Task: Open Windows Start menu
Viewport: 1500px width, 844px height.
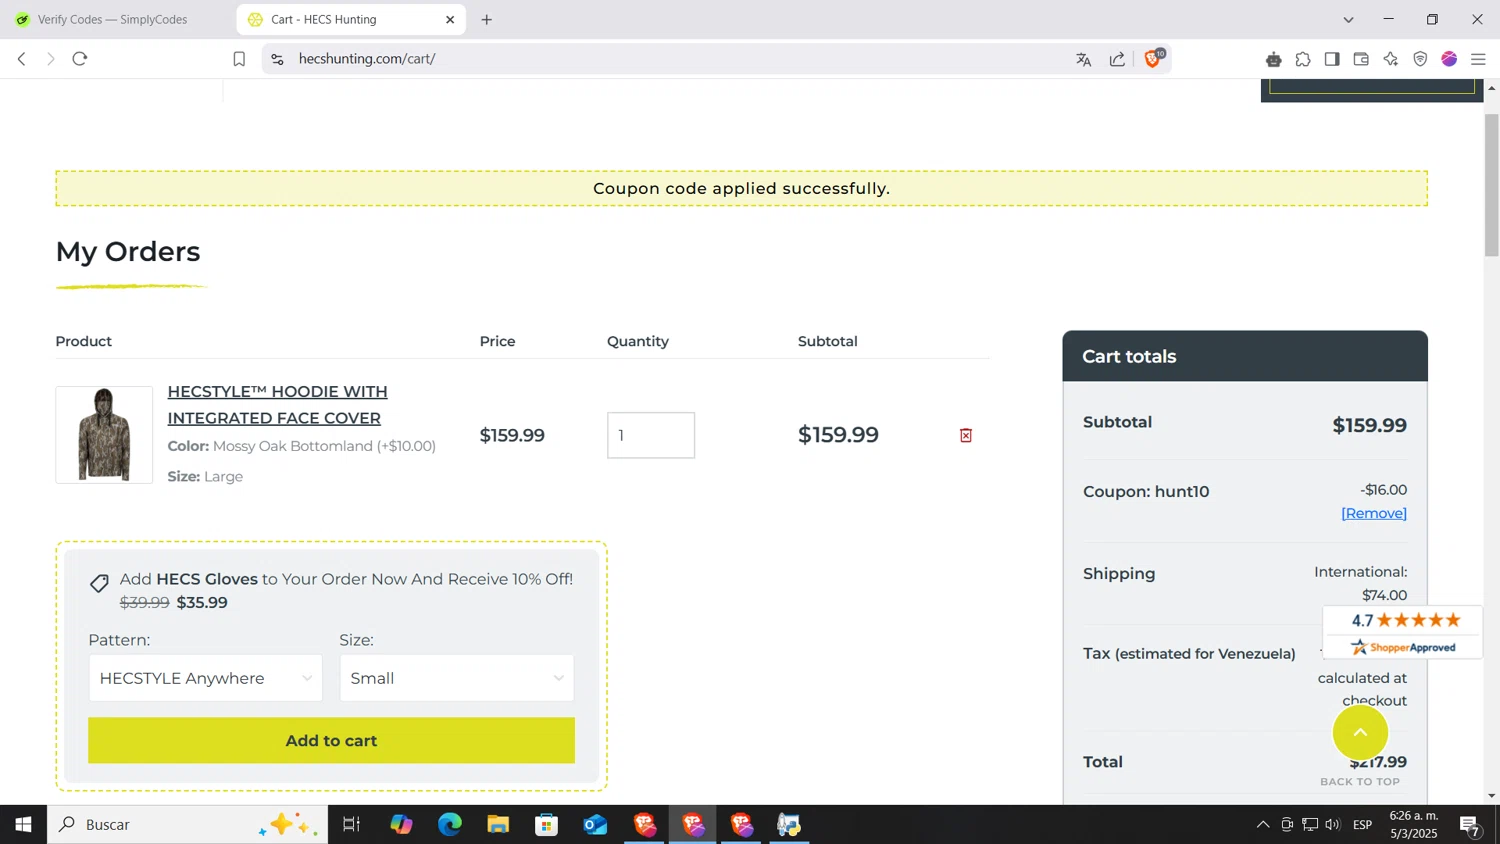Action: (x=23, y=825)
